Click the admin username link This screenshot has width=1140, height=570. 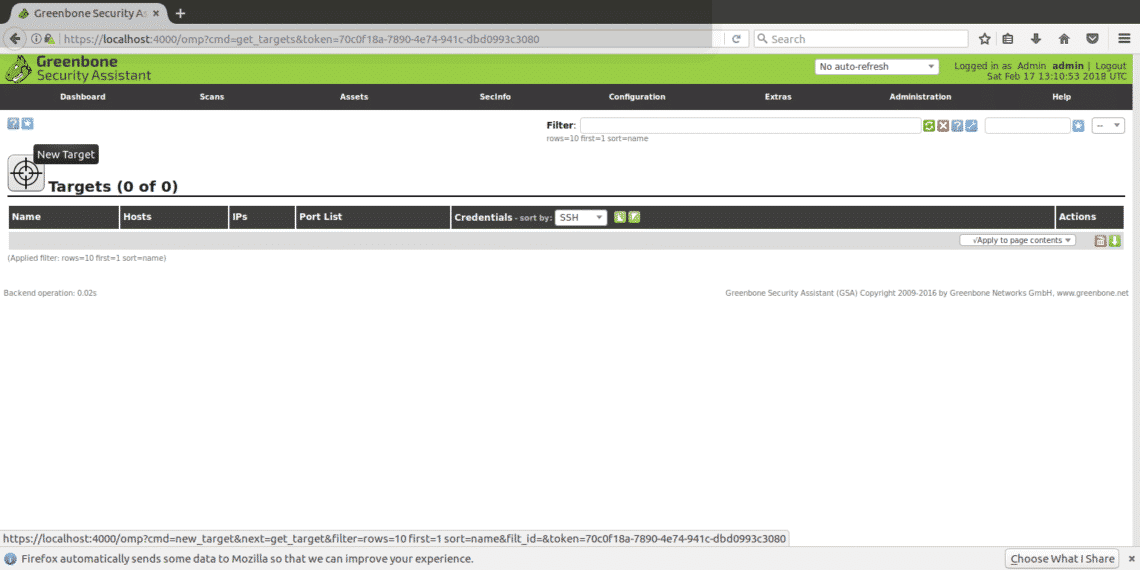1067,66
